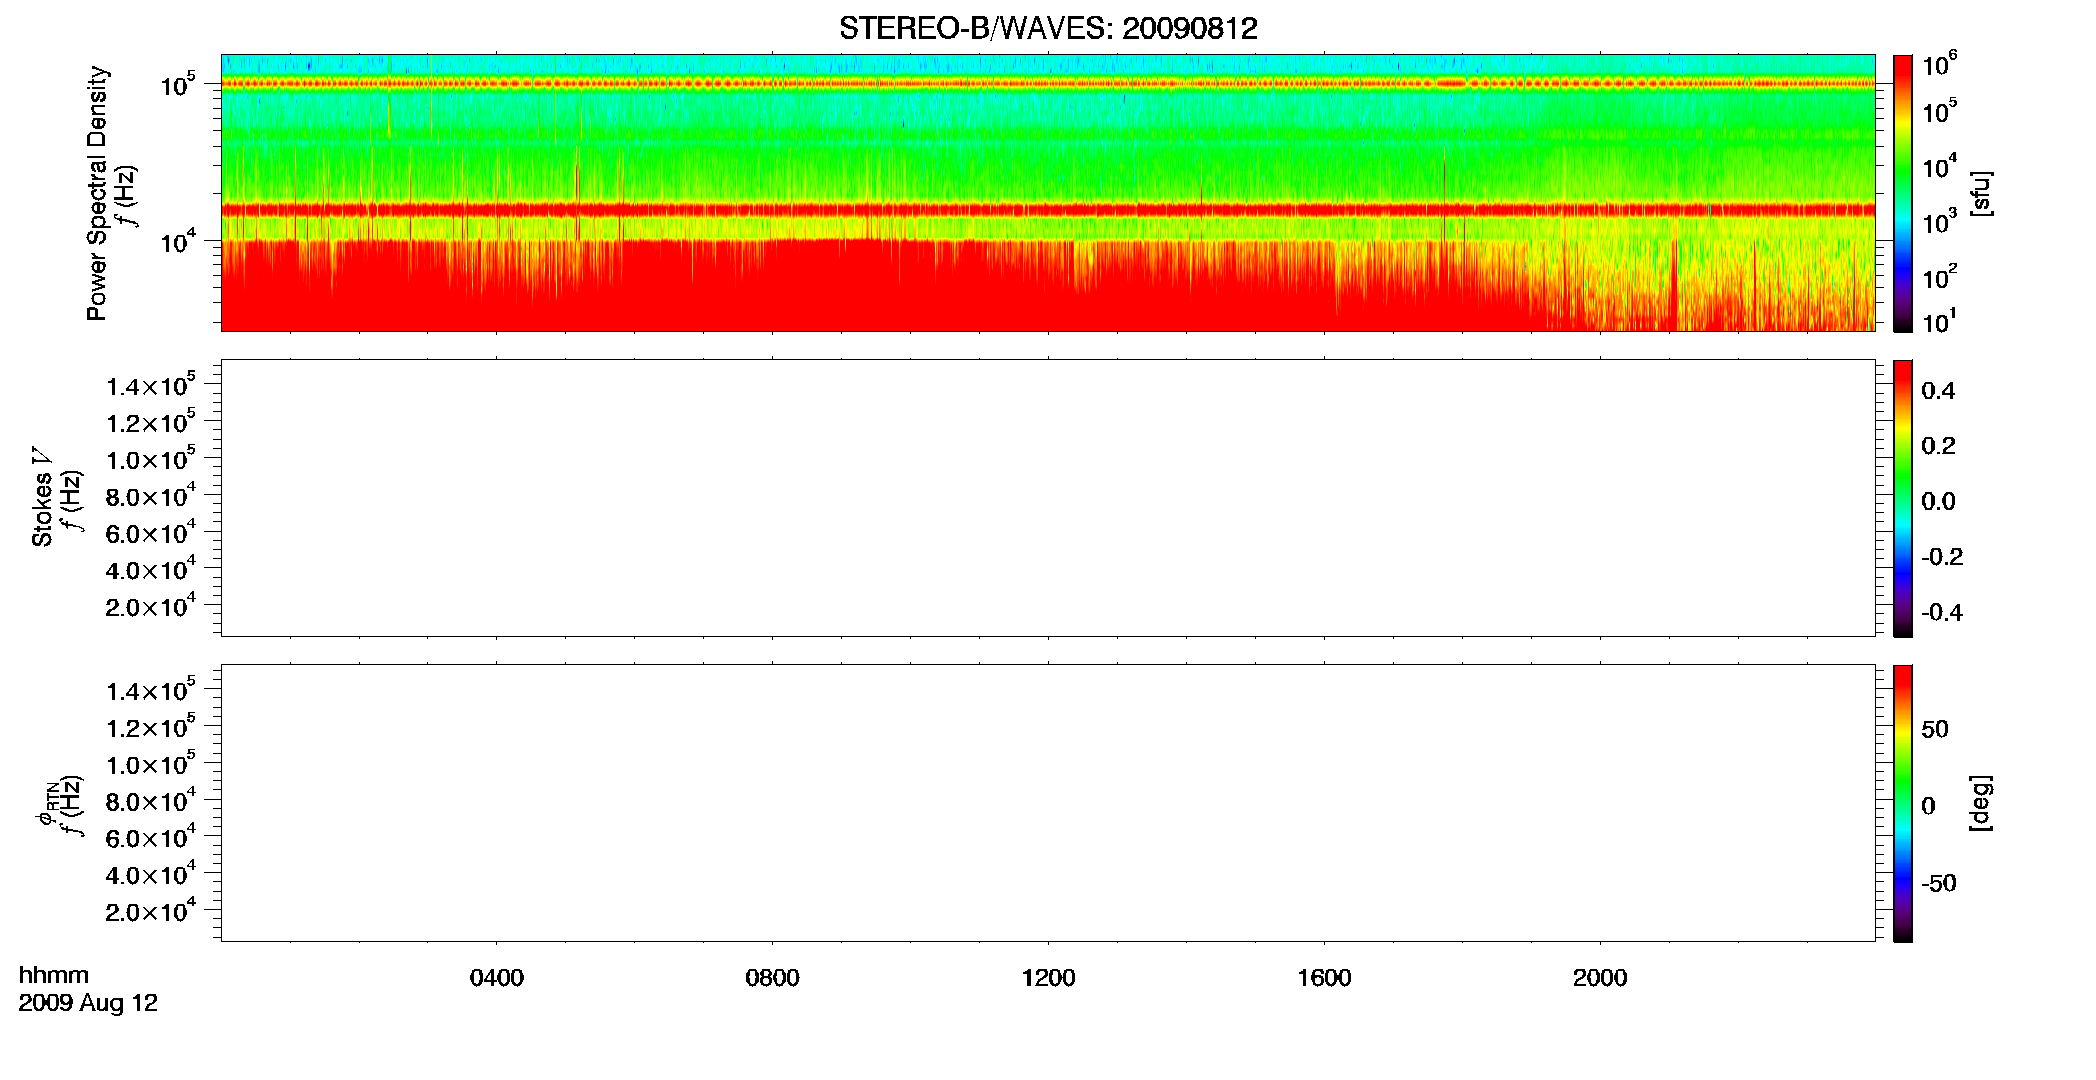Screen dimensions: 2096x1080
Task: Click the Stokes V color bar
Action: tap(1903, 498)
